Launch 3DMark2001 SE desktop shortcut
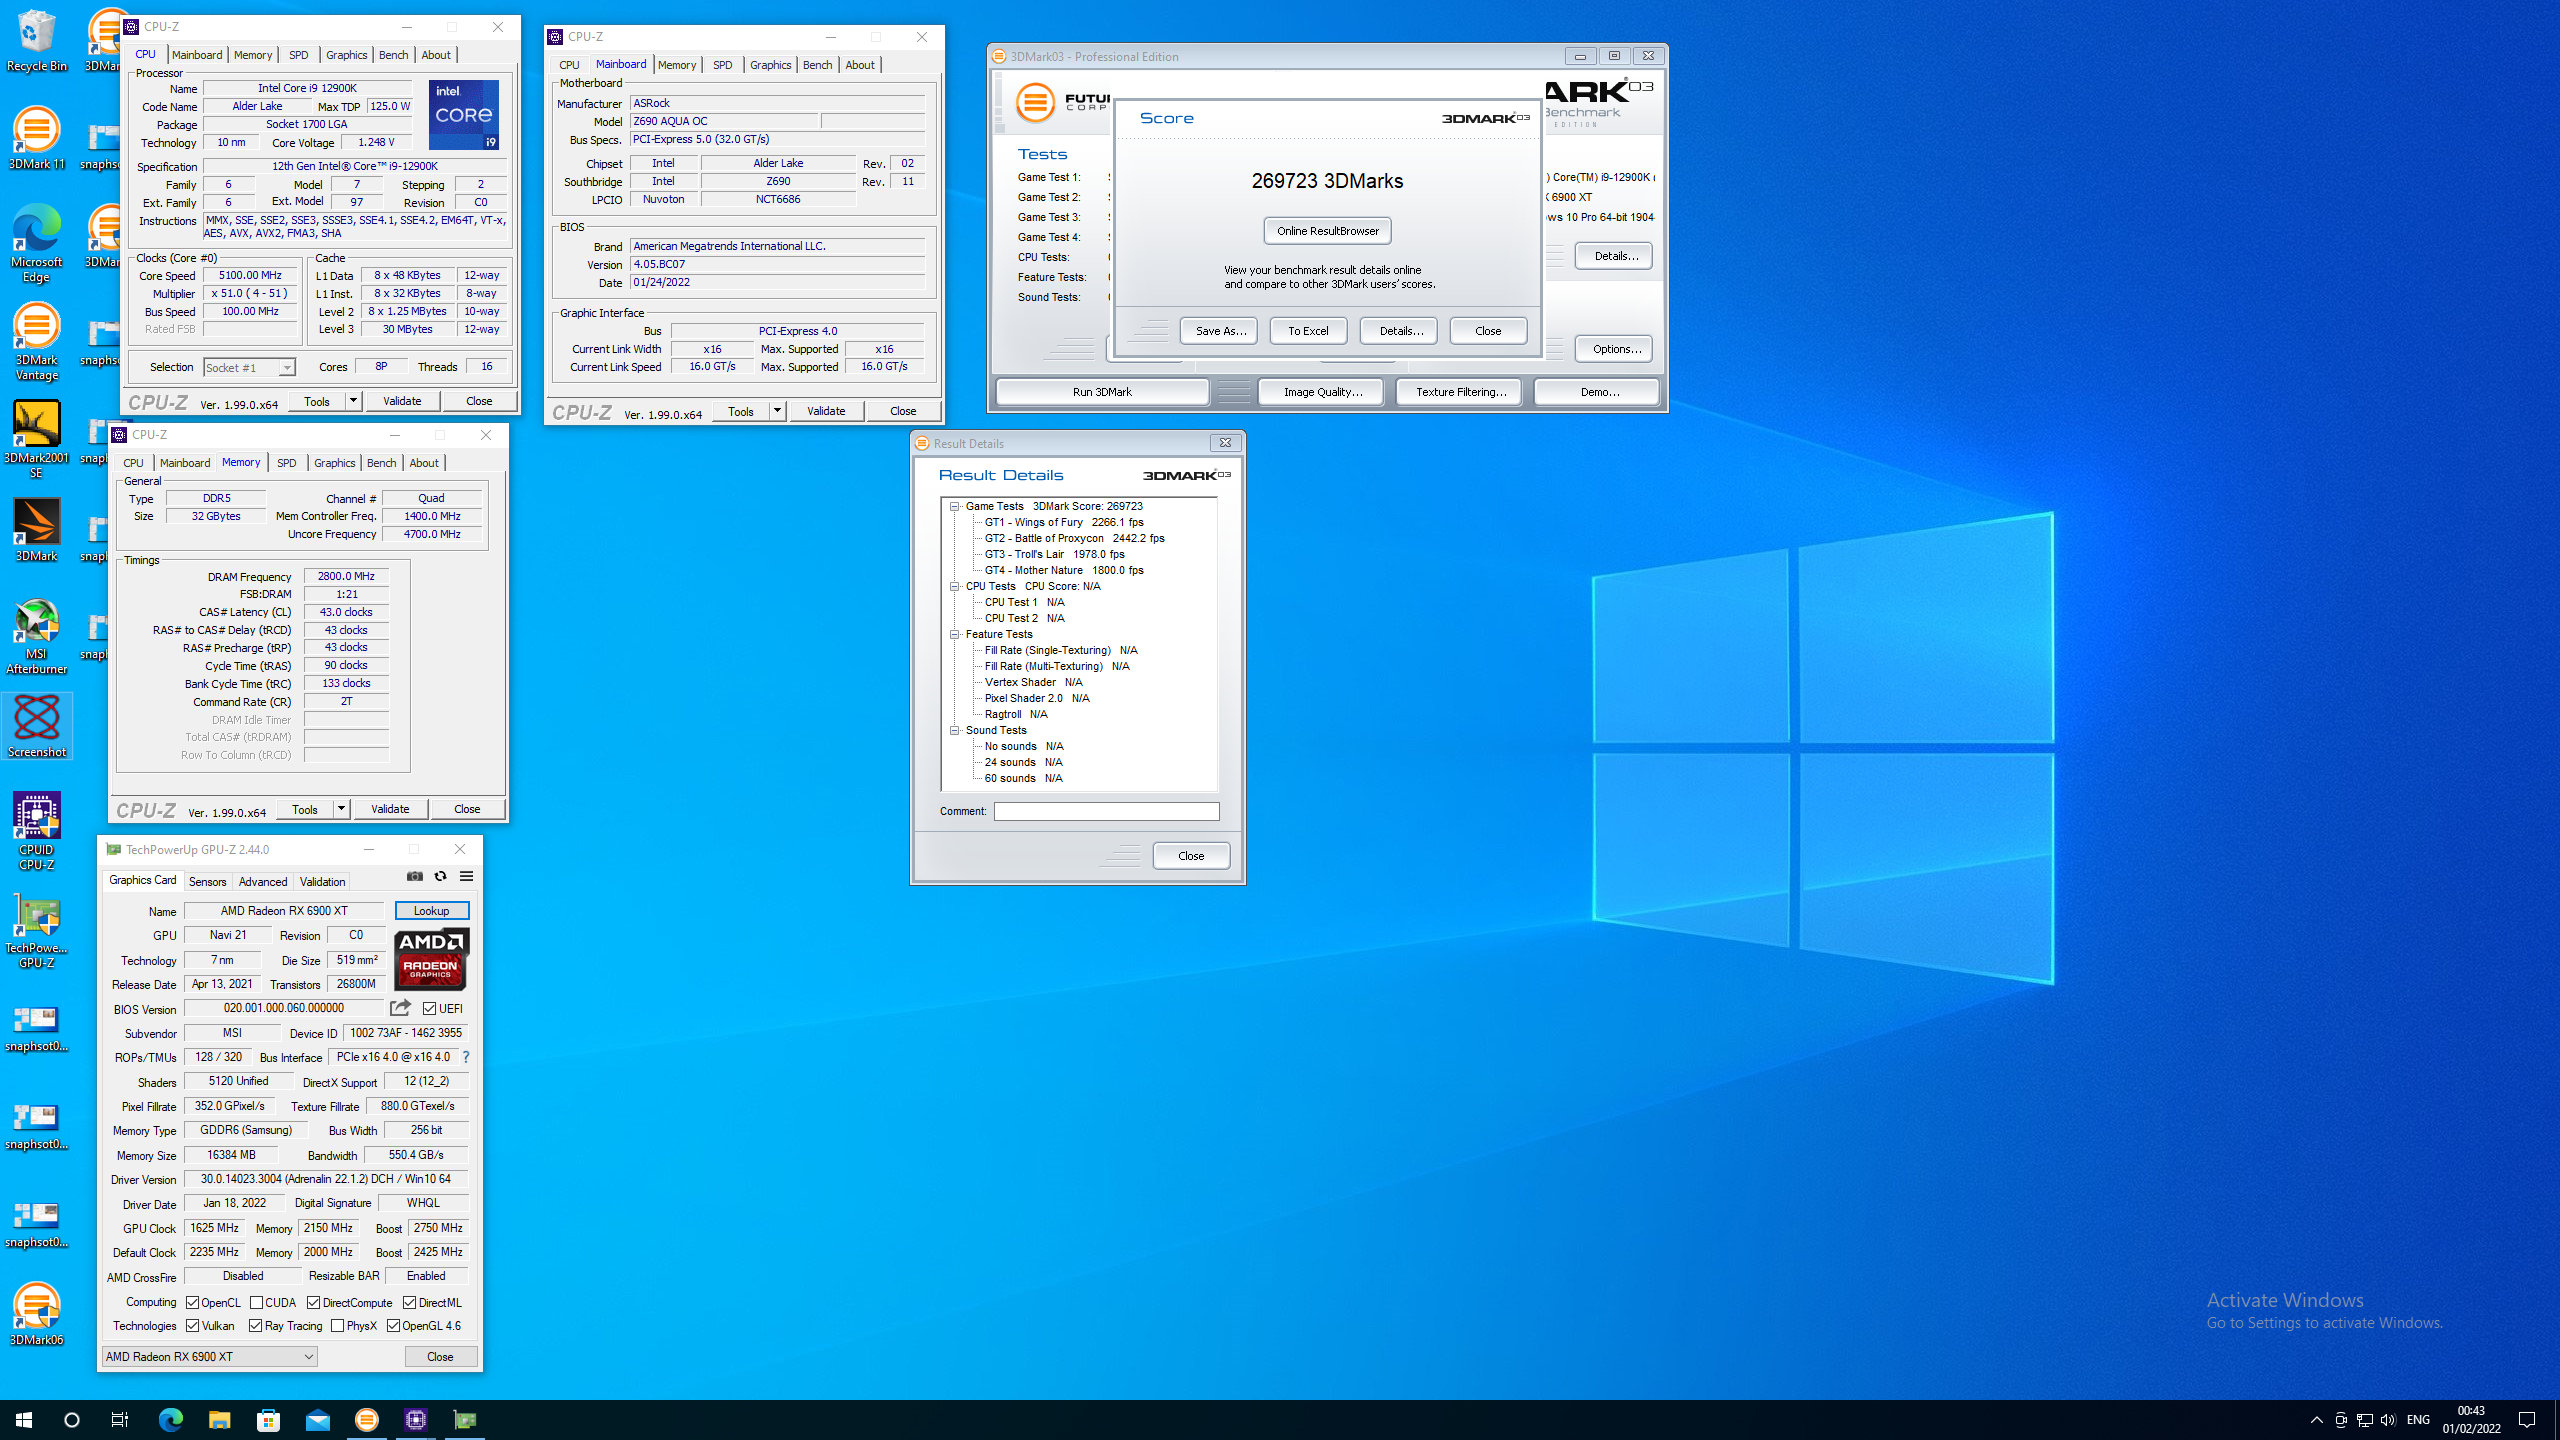 36,440
